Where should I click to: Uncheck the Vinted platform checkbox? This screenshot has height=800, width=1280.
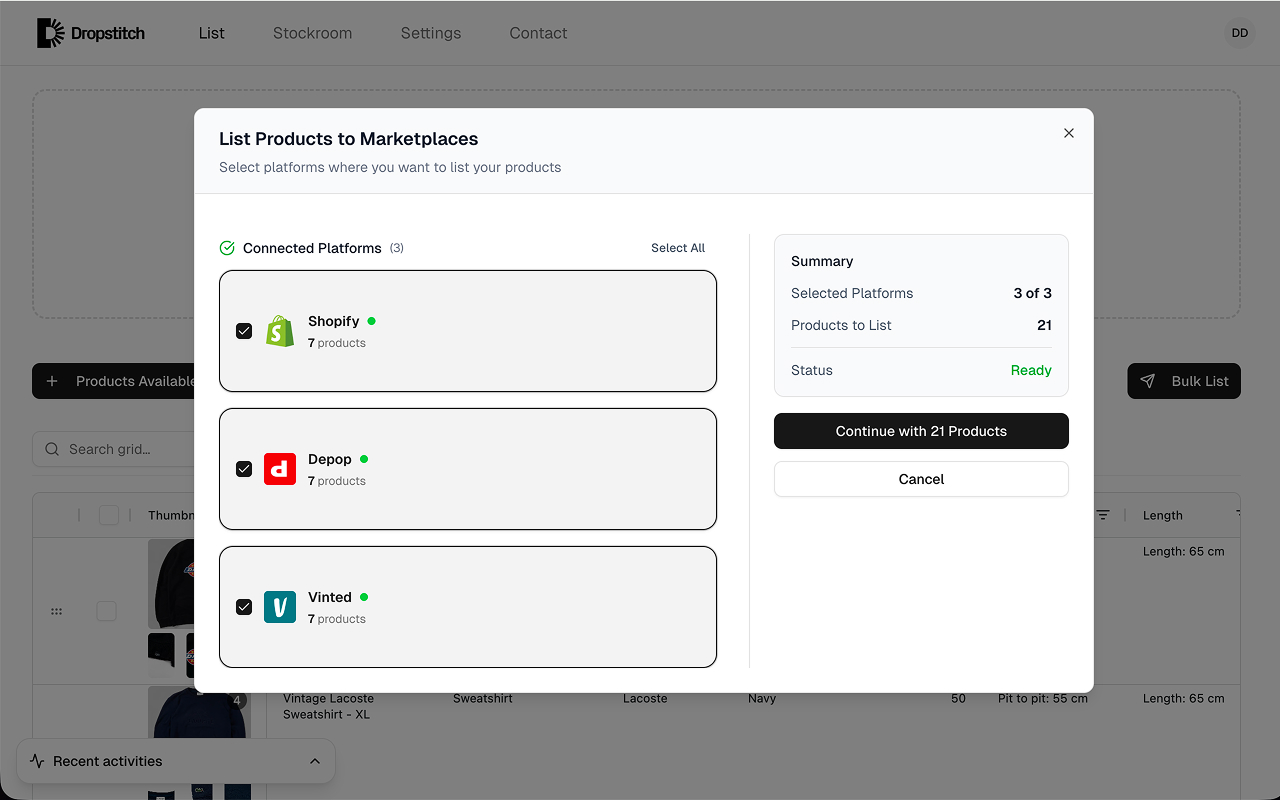(x=244, y=607)
